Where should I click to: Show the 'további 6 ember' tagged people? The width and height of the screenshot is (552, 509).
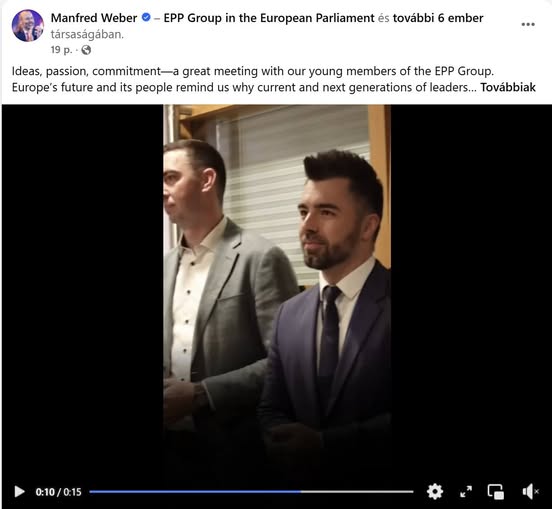pyautogui.click(x=438, y=18)
